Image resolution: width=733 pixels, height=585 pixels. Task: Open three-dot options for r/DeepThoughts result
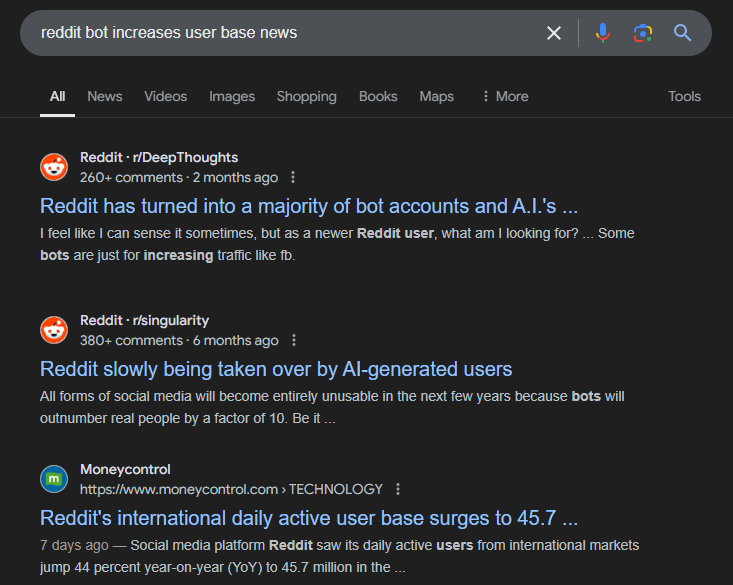(293, 177)
